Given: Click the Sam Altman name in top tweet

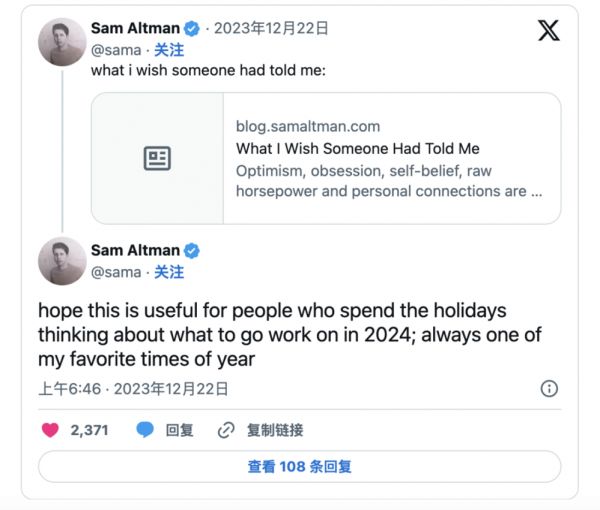Looking at the screenshot, I should tap(135, 28).
